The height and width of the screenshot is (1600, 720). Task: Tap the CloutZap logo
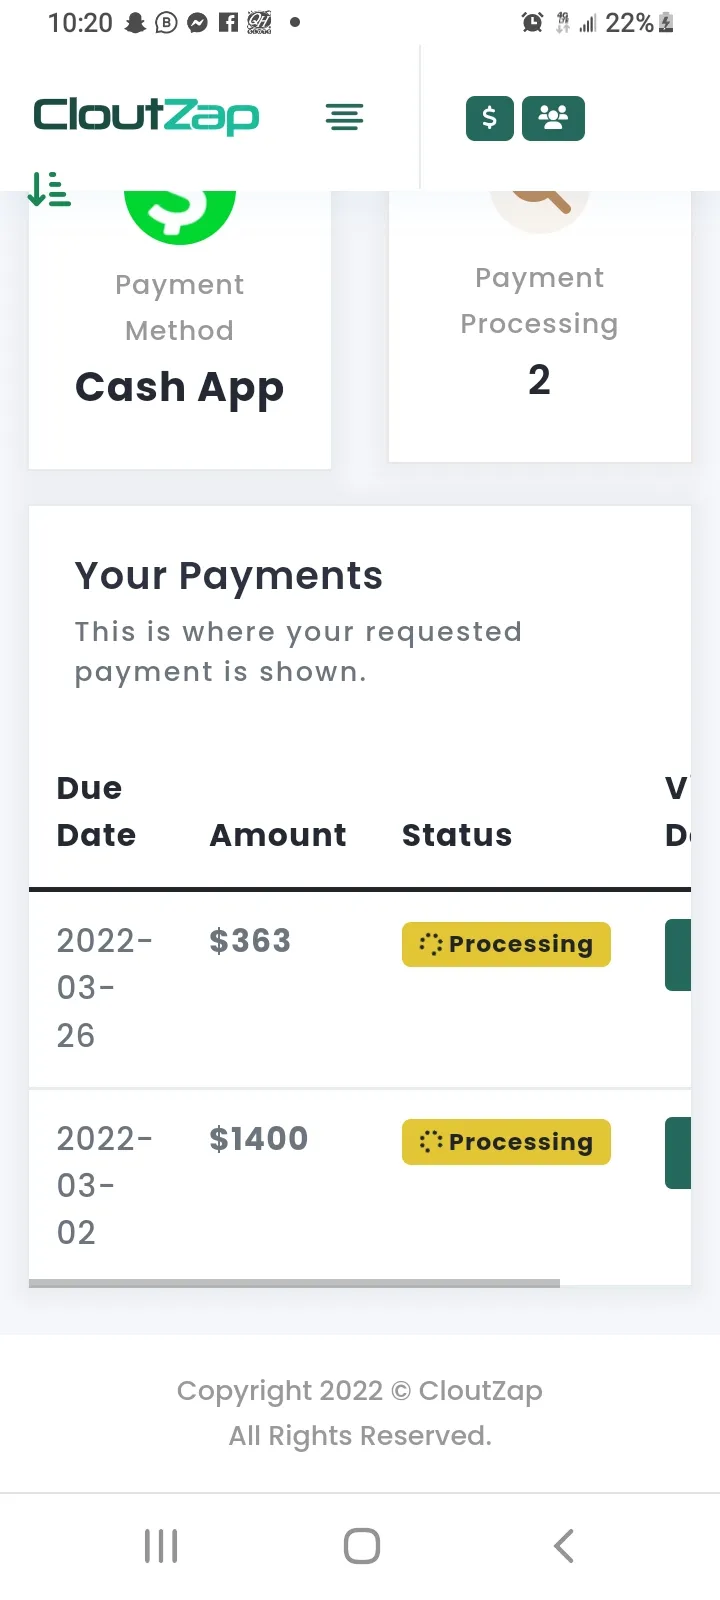(x=146, y=116)
